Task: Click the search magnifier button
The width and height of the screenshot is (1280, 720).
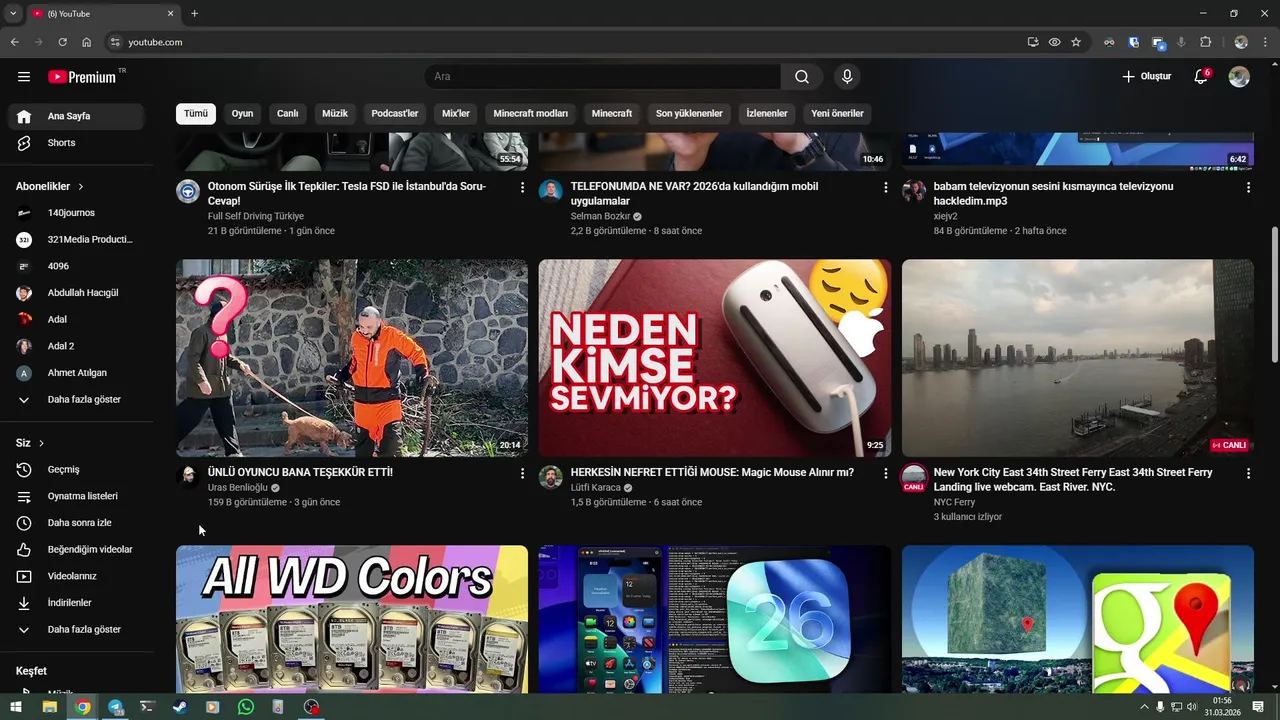Action: tap(802, 77)
